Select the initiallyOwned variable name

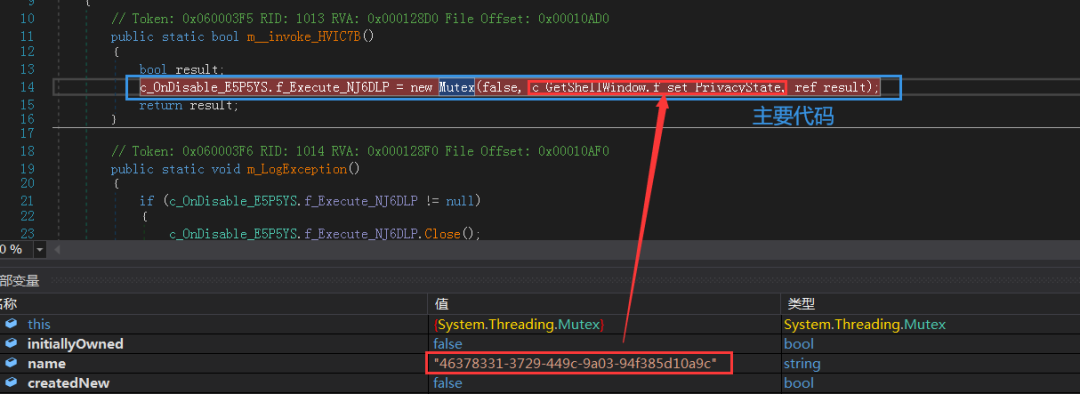(75, 344)
